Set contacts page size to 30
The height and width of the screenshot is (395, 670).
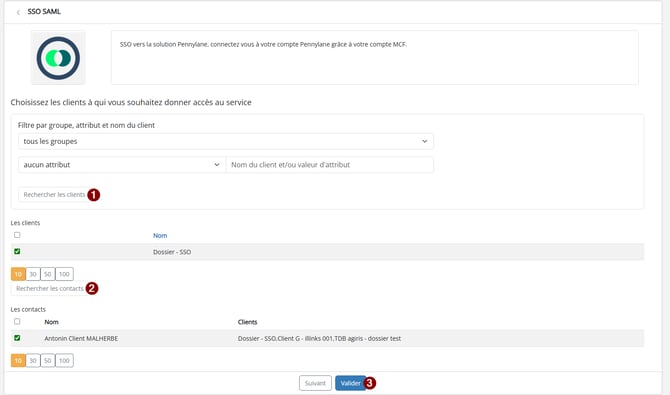[33, 360]
